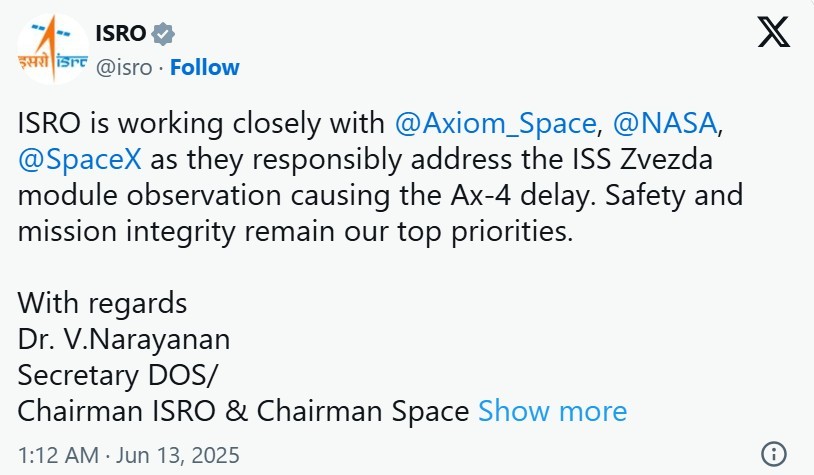Click the 'mission integrity remain our top priorities' line
The image size is (814, 475).
point(295,232)
